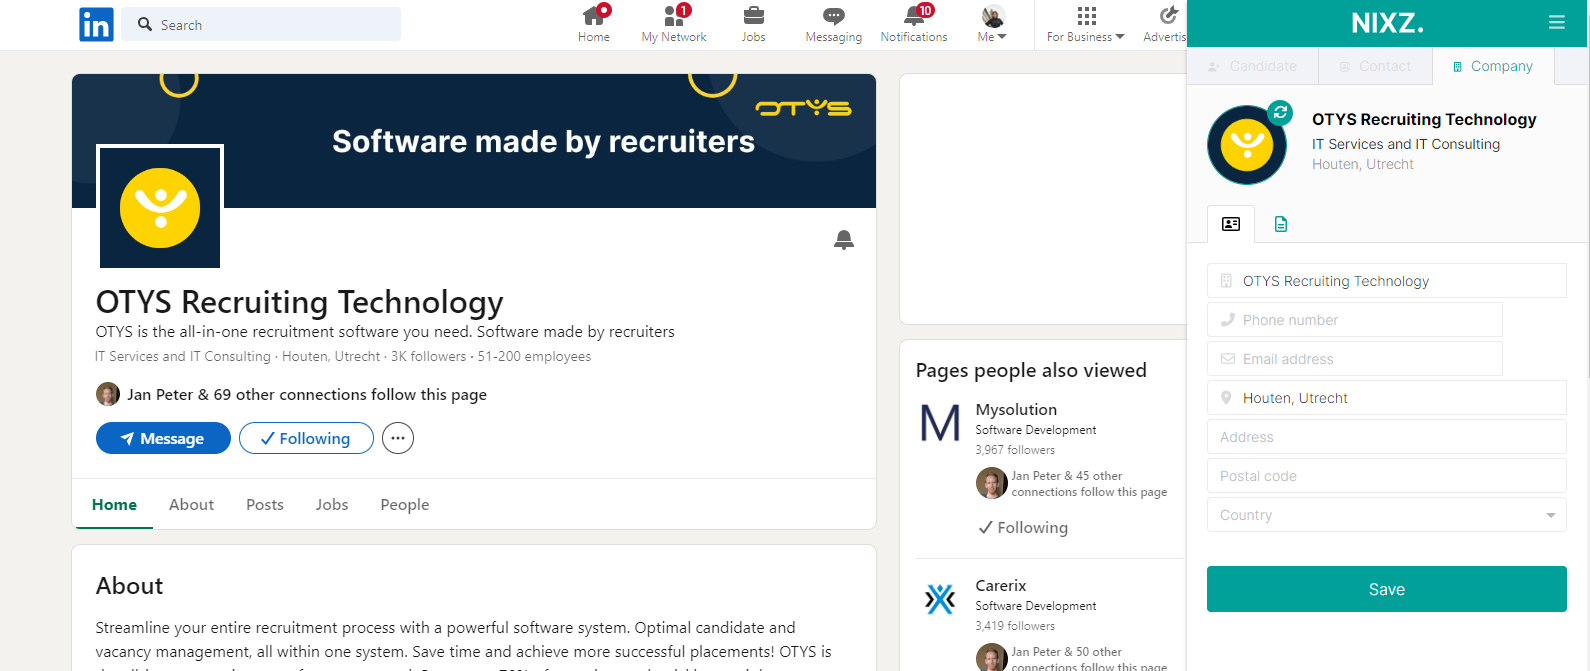Open the more options ellipsis button

pyautogui.click(x=398, y=438)
